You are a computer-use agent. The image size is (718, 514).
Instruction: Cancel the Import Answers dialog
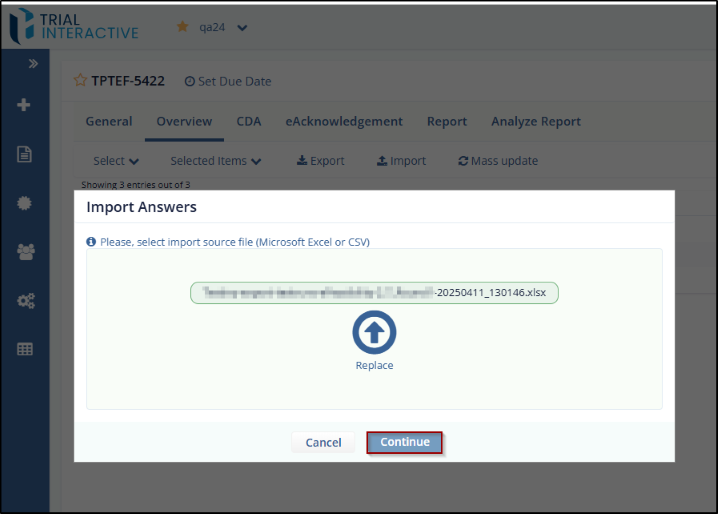(323, 442)
